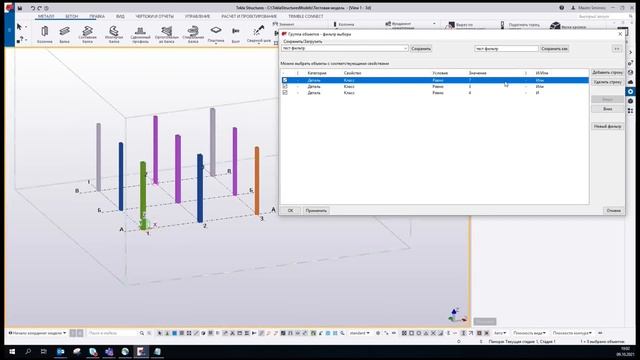Select the Ортогональная балка tool
Screen dimensions: 640x360
[x=167, y=34]
